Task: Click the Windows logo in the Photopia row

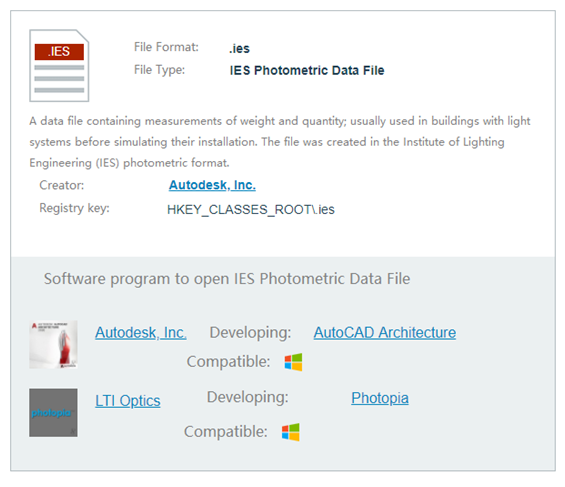Action: 290,432
